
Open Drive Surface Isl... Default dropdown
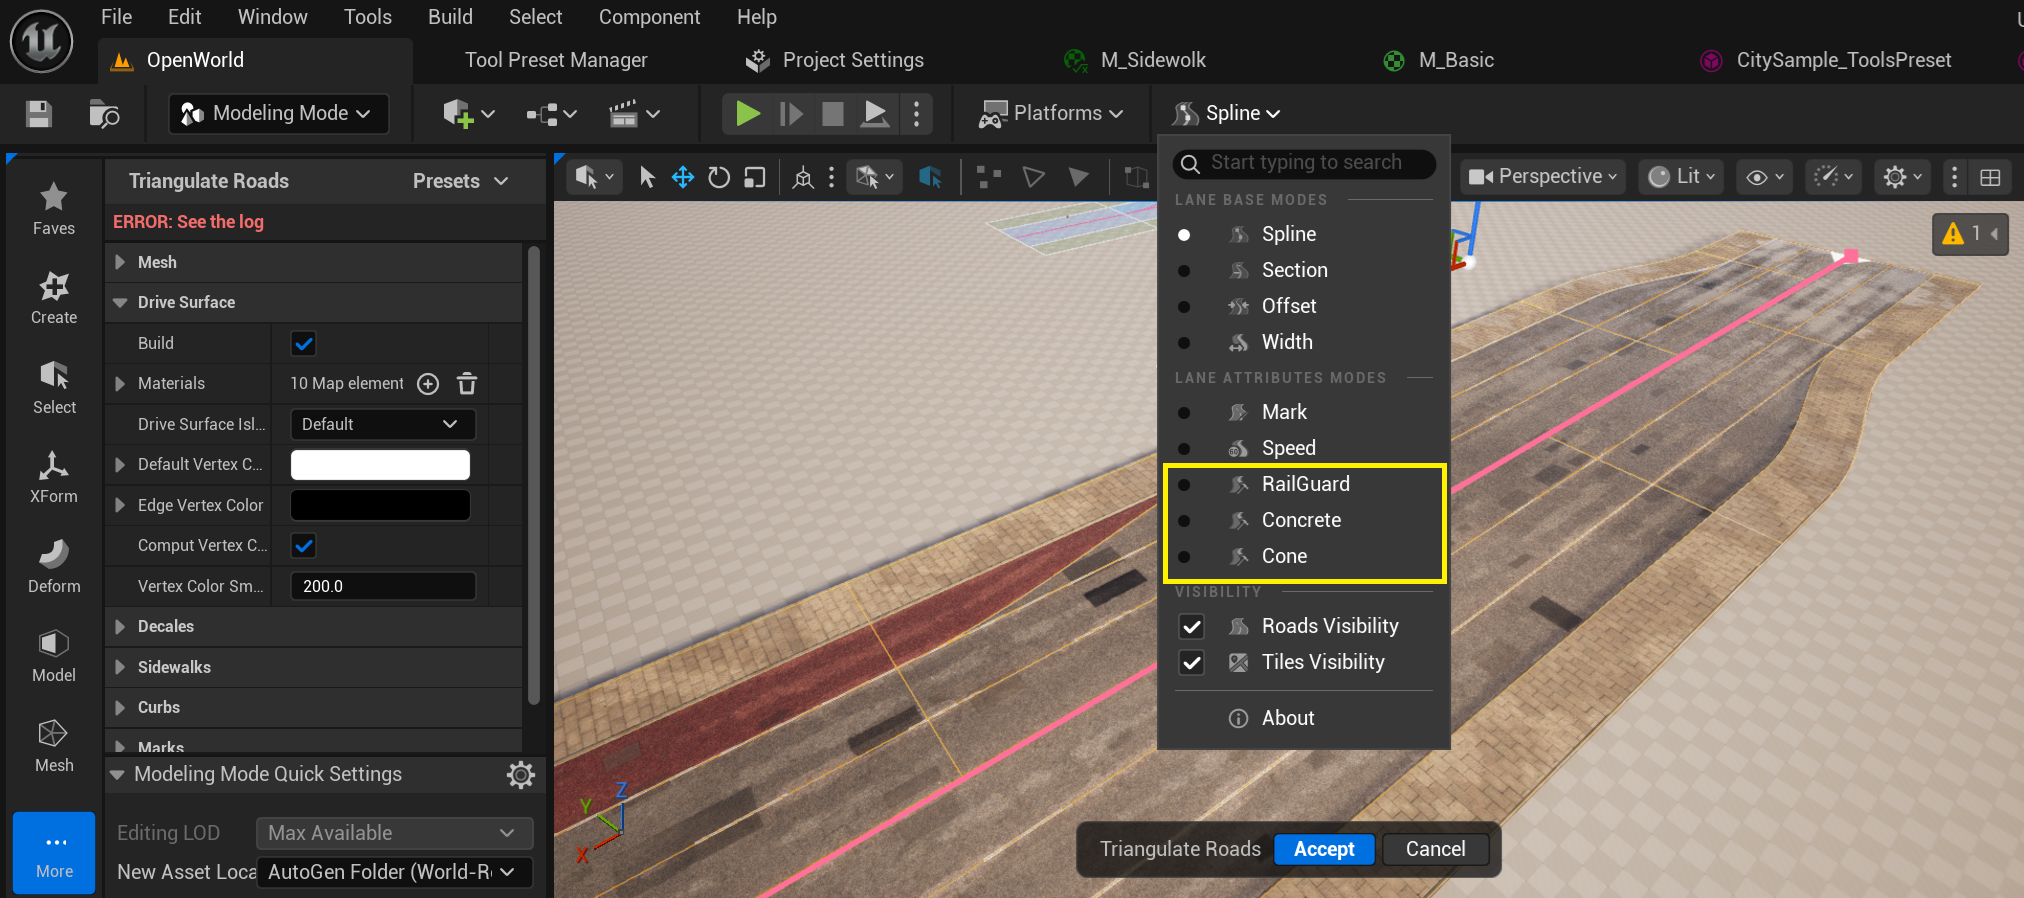382,424
